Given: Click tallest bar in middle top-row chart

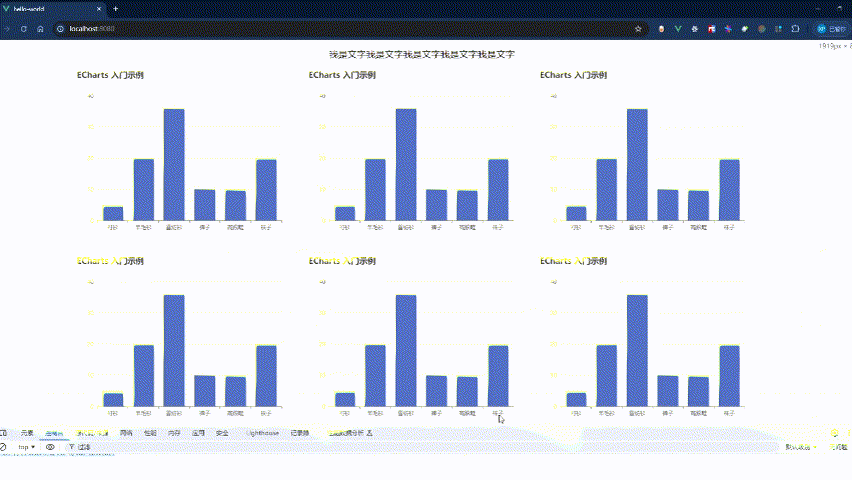Looking at the screenshot, I should pos(406,165).
